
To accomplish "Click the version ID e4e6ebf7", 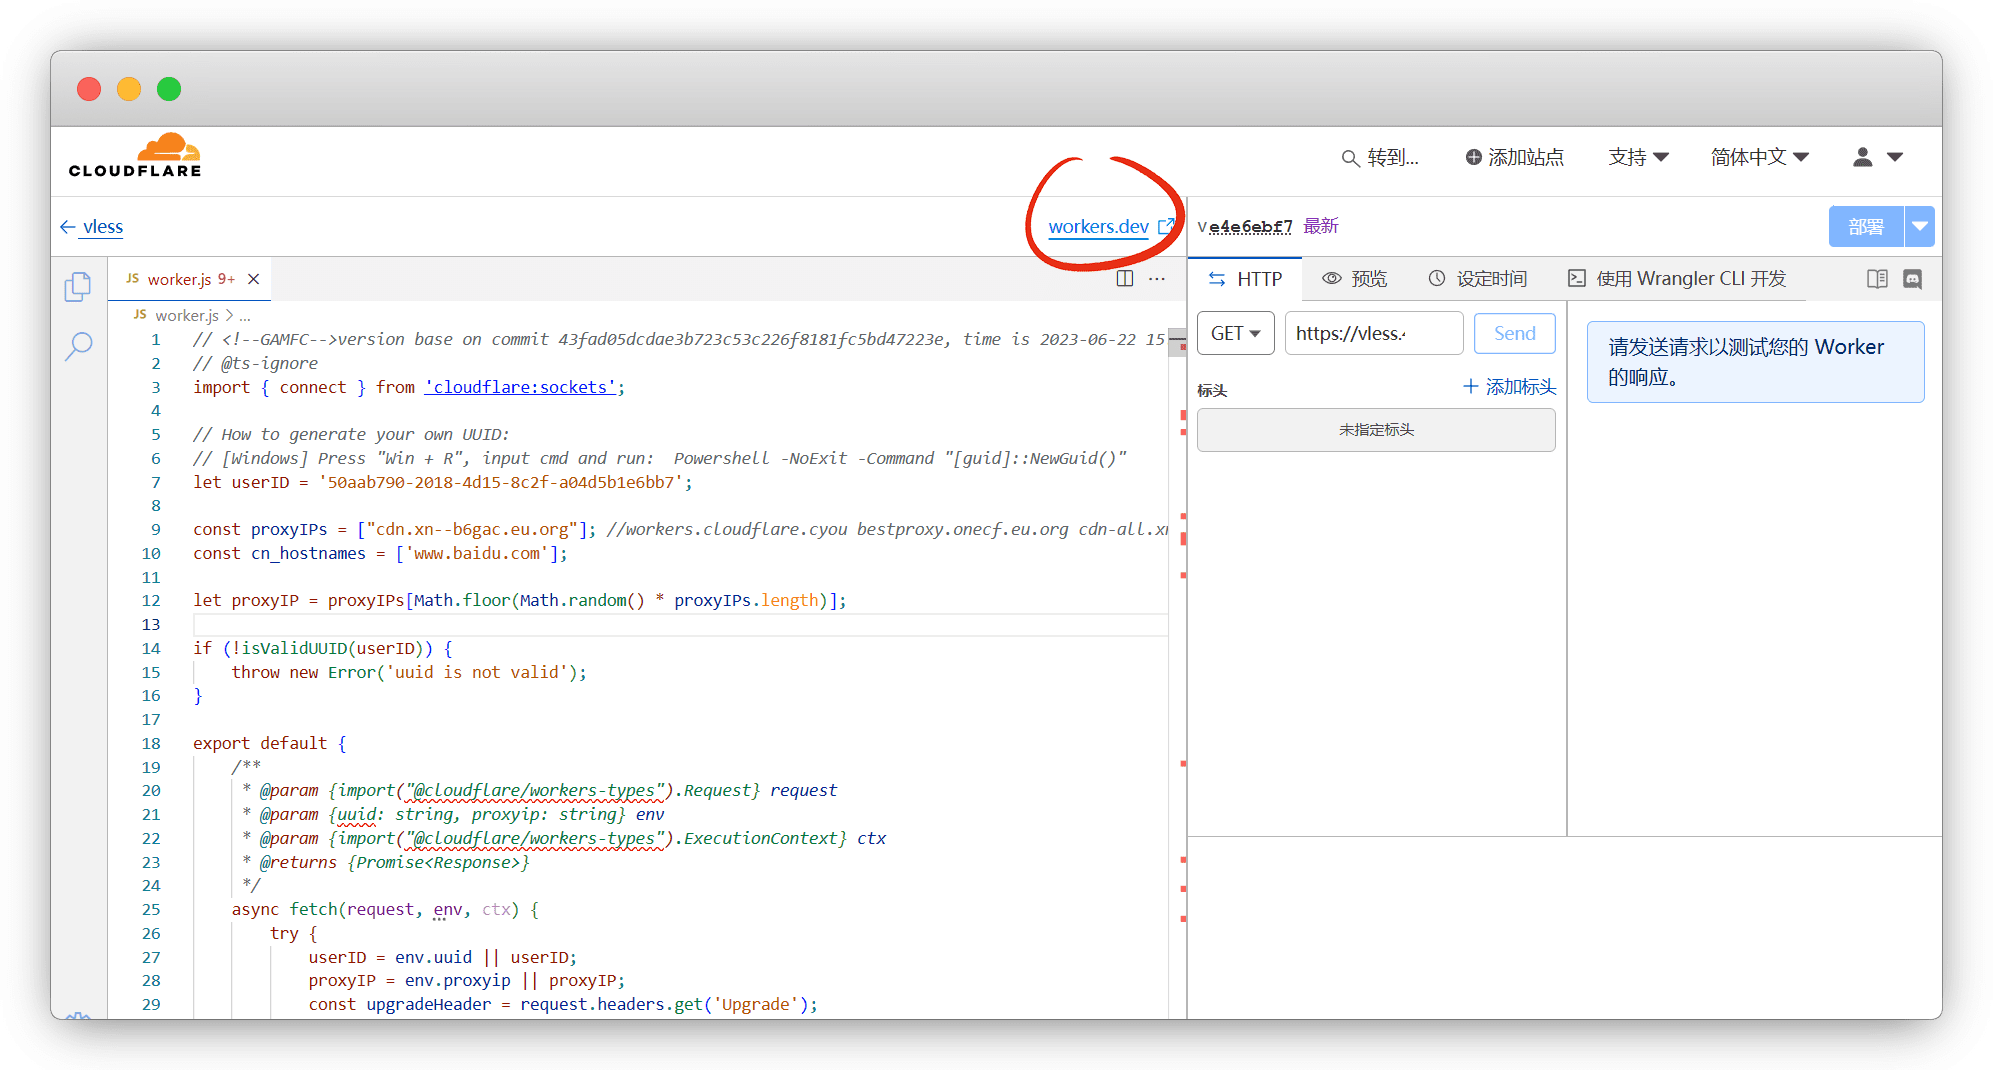I will pos(1251,227).
